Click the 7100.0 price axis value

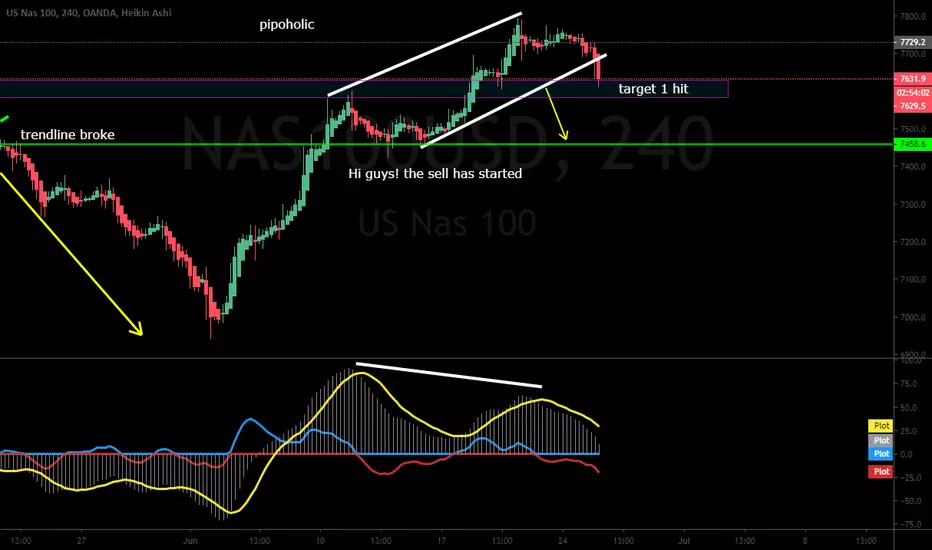click(912, 279)
